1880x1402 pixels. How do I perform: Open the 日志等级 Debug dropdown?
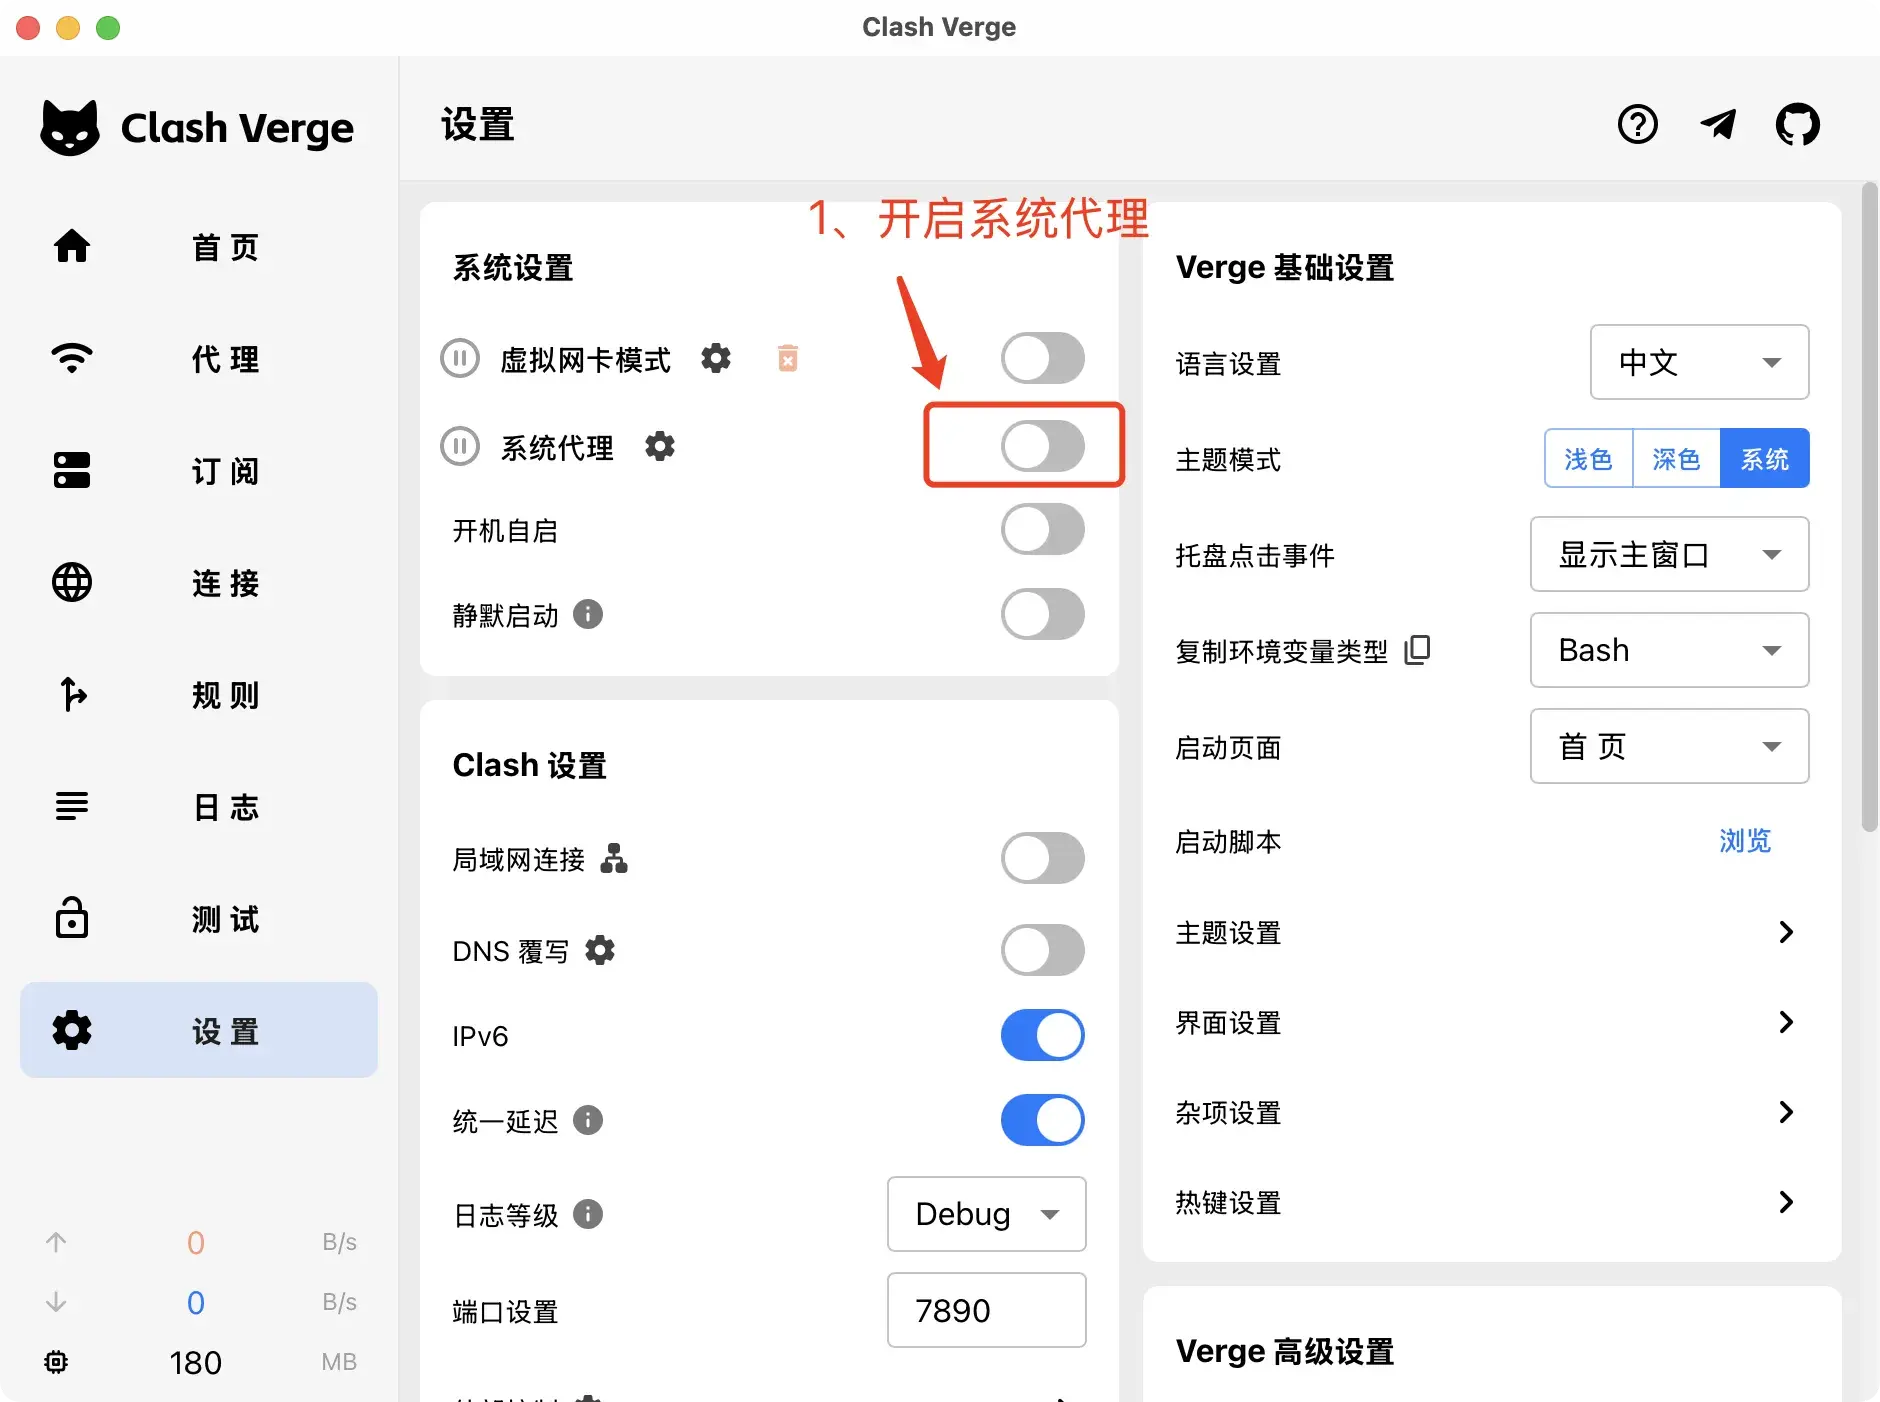tap(986, 1214)
